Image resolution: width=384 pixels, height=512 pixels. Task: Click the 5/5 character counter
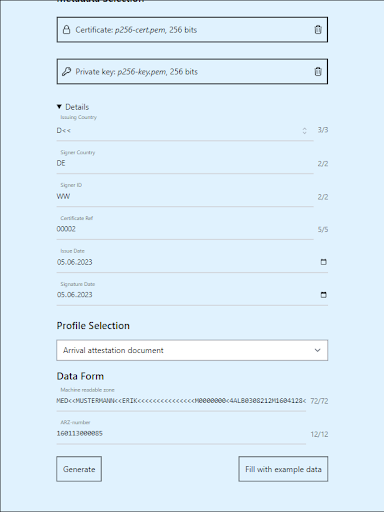coord(323,229)
